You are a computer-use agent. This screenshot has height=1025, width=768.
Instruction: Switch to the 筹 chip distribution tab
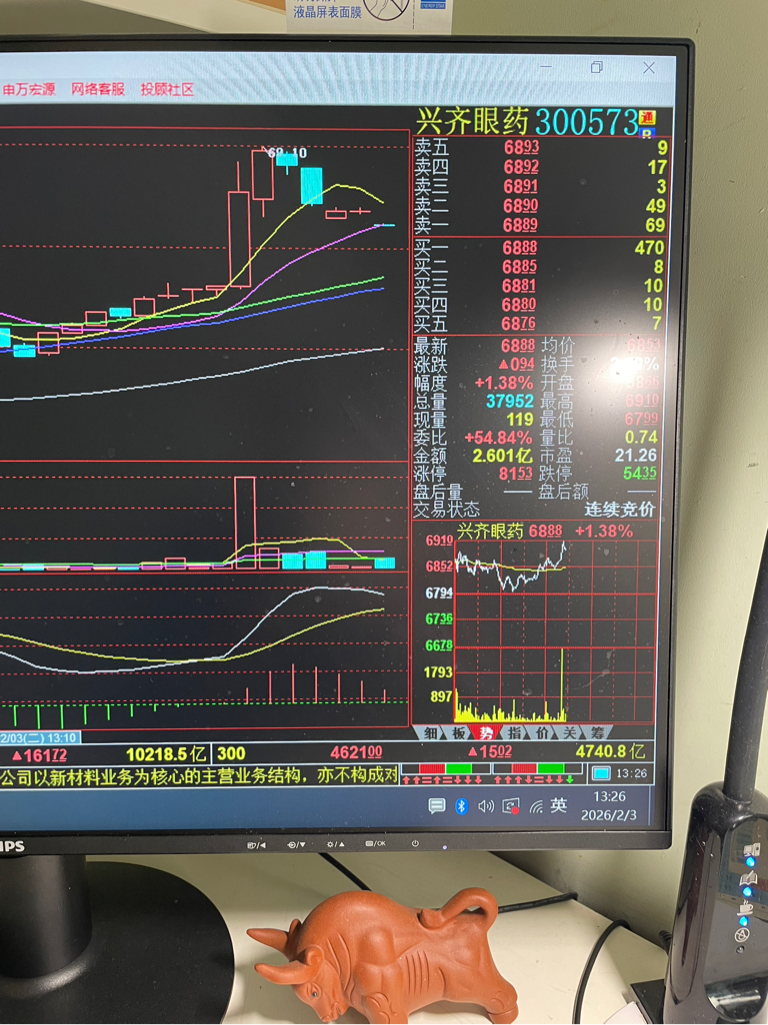click(597, 733)
